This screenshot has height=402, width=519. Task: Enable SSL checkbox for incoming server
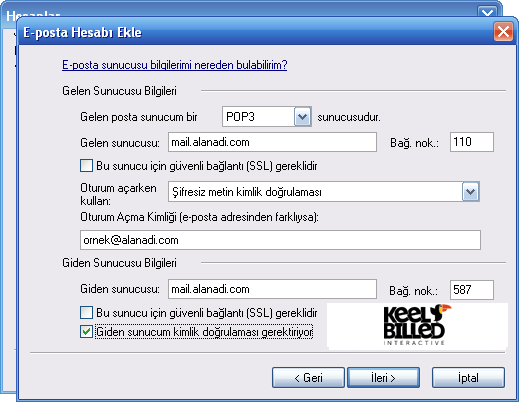[x=86, y=166]
